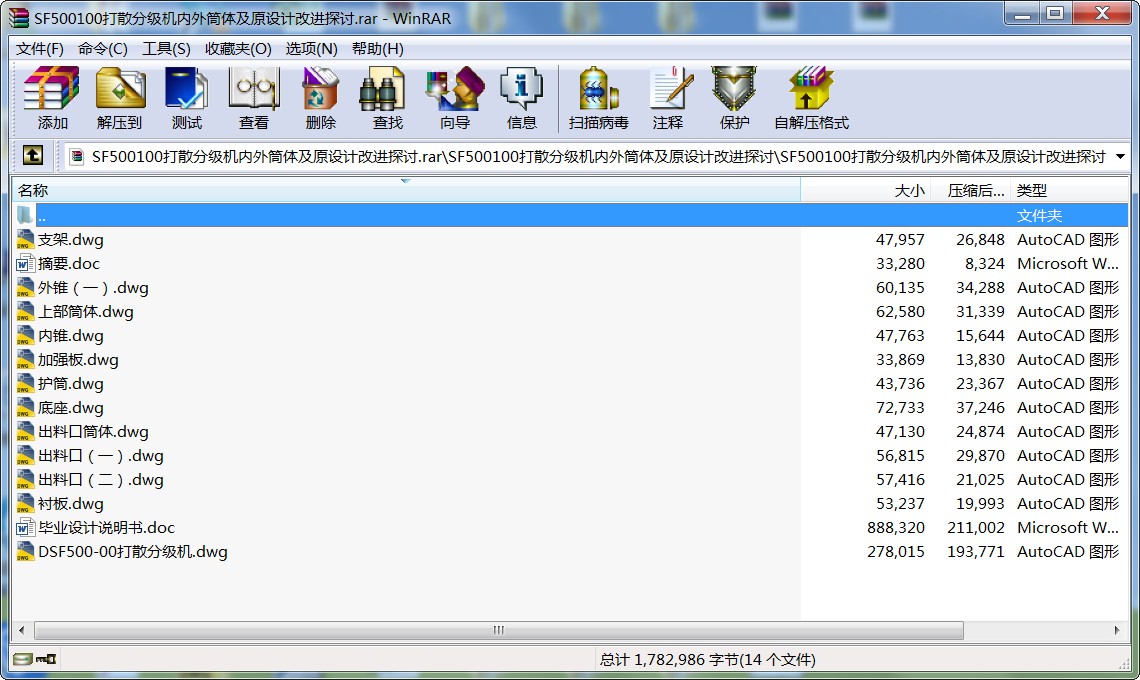The width and height of the screenshot is (1140, 680).
Task: Select the file 毕业设计说明书.doc
Action: click(x=106, y=528)
